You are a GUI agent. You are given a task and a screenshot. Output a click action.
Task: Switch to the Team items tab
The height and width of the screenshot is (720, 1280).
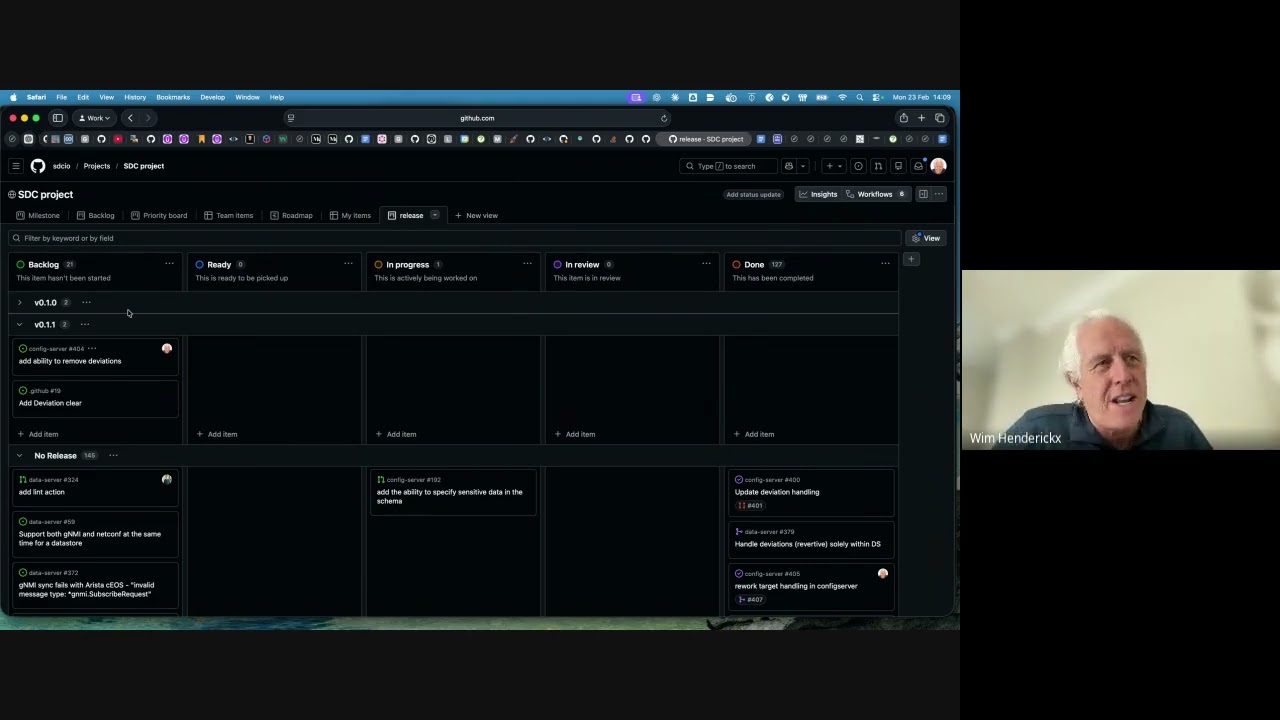point(229,215)
